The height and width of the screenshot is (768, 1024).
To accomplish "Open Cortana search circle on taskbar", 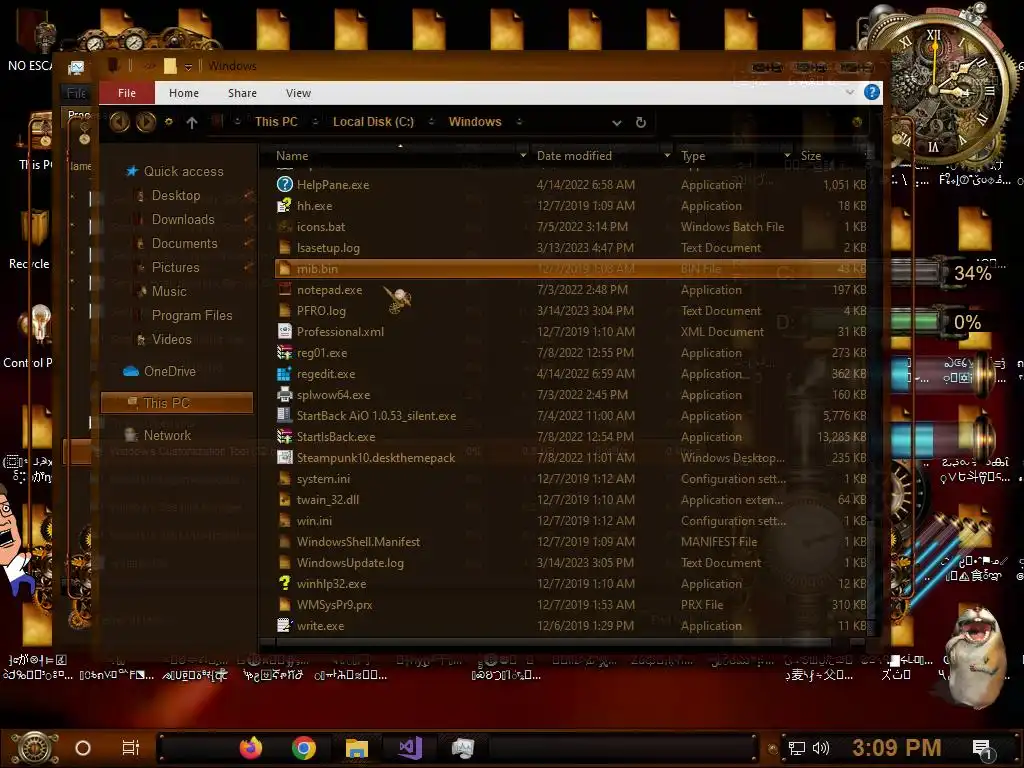I will [x=83, y=748].
